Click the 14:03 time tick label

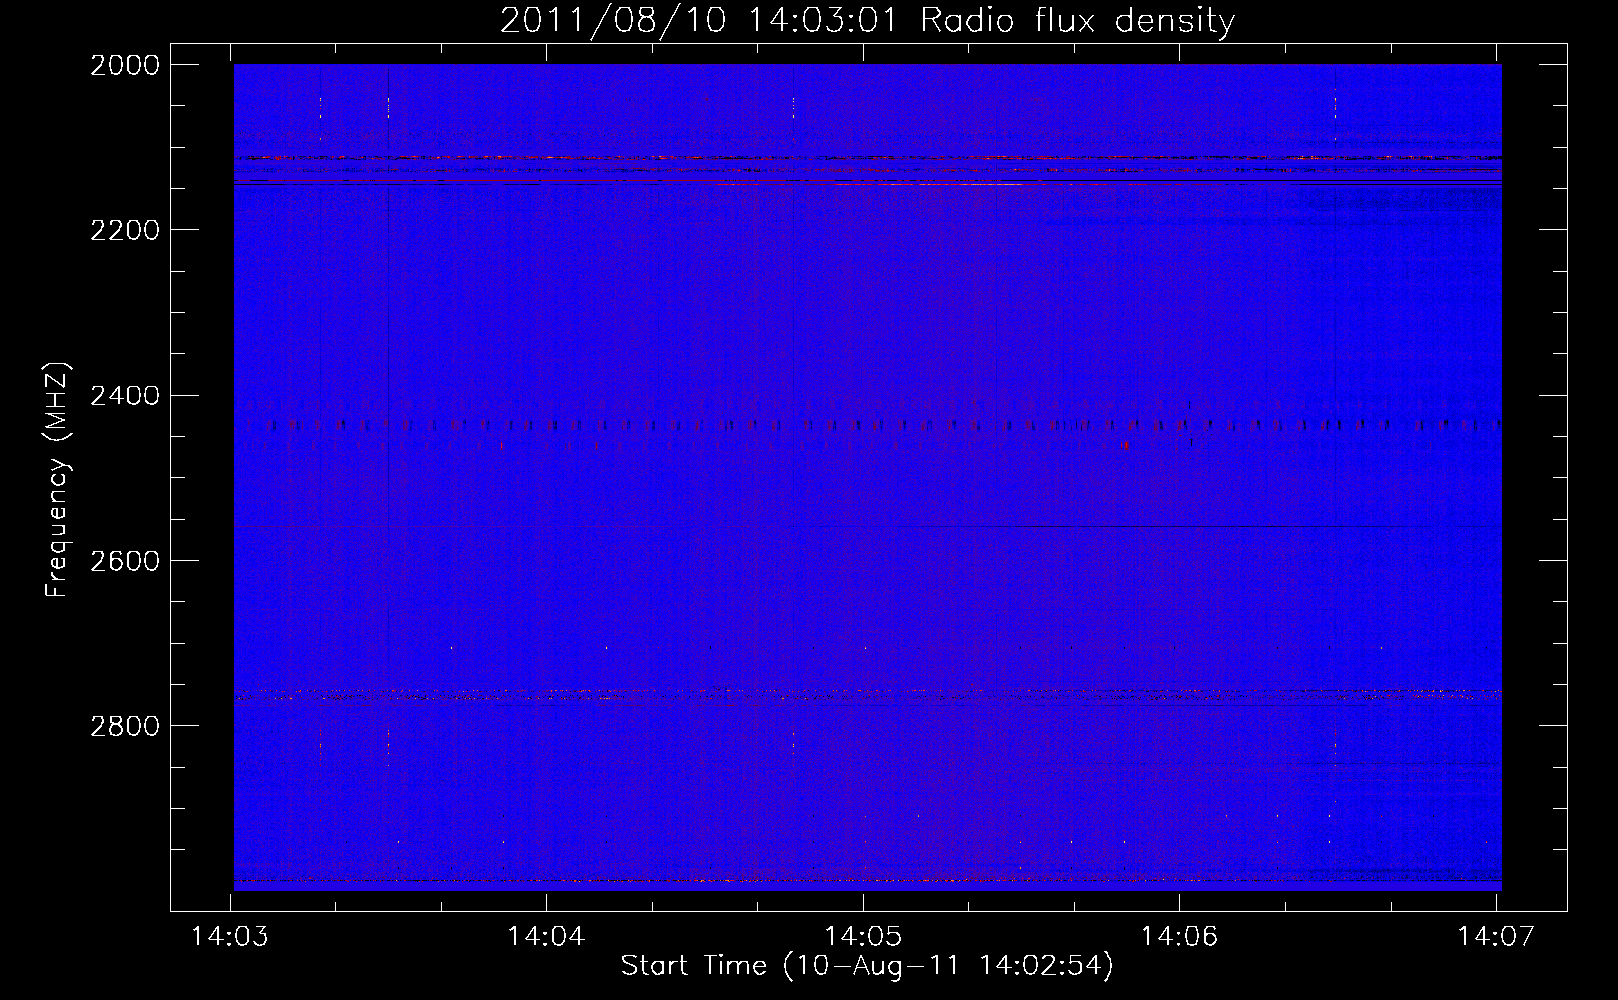coord(230,937)
